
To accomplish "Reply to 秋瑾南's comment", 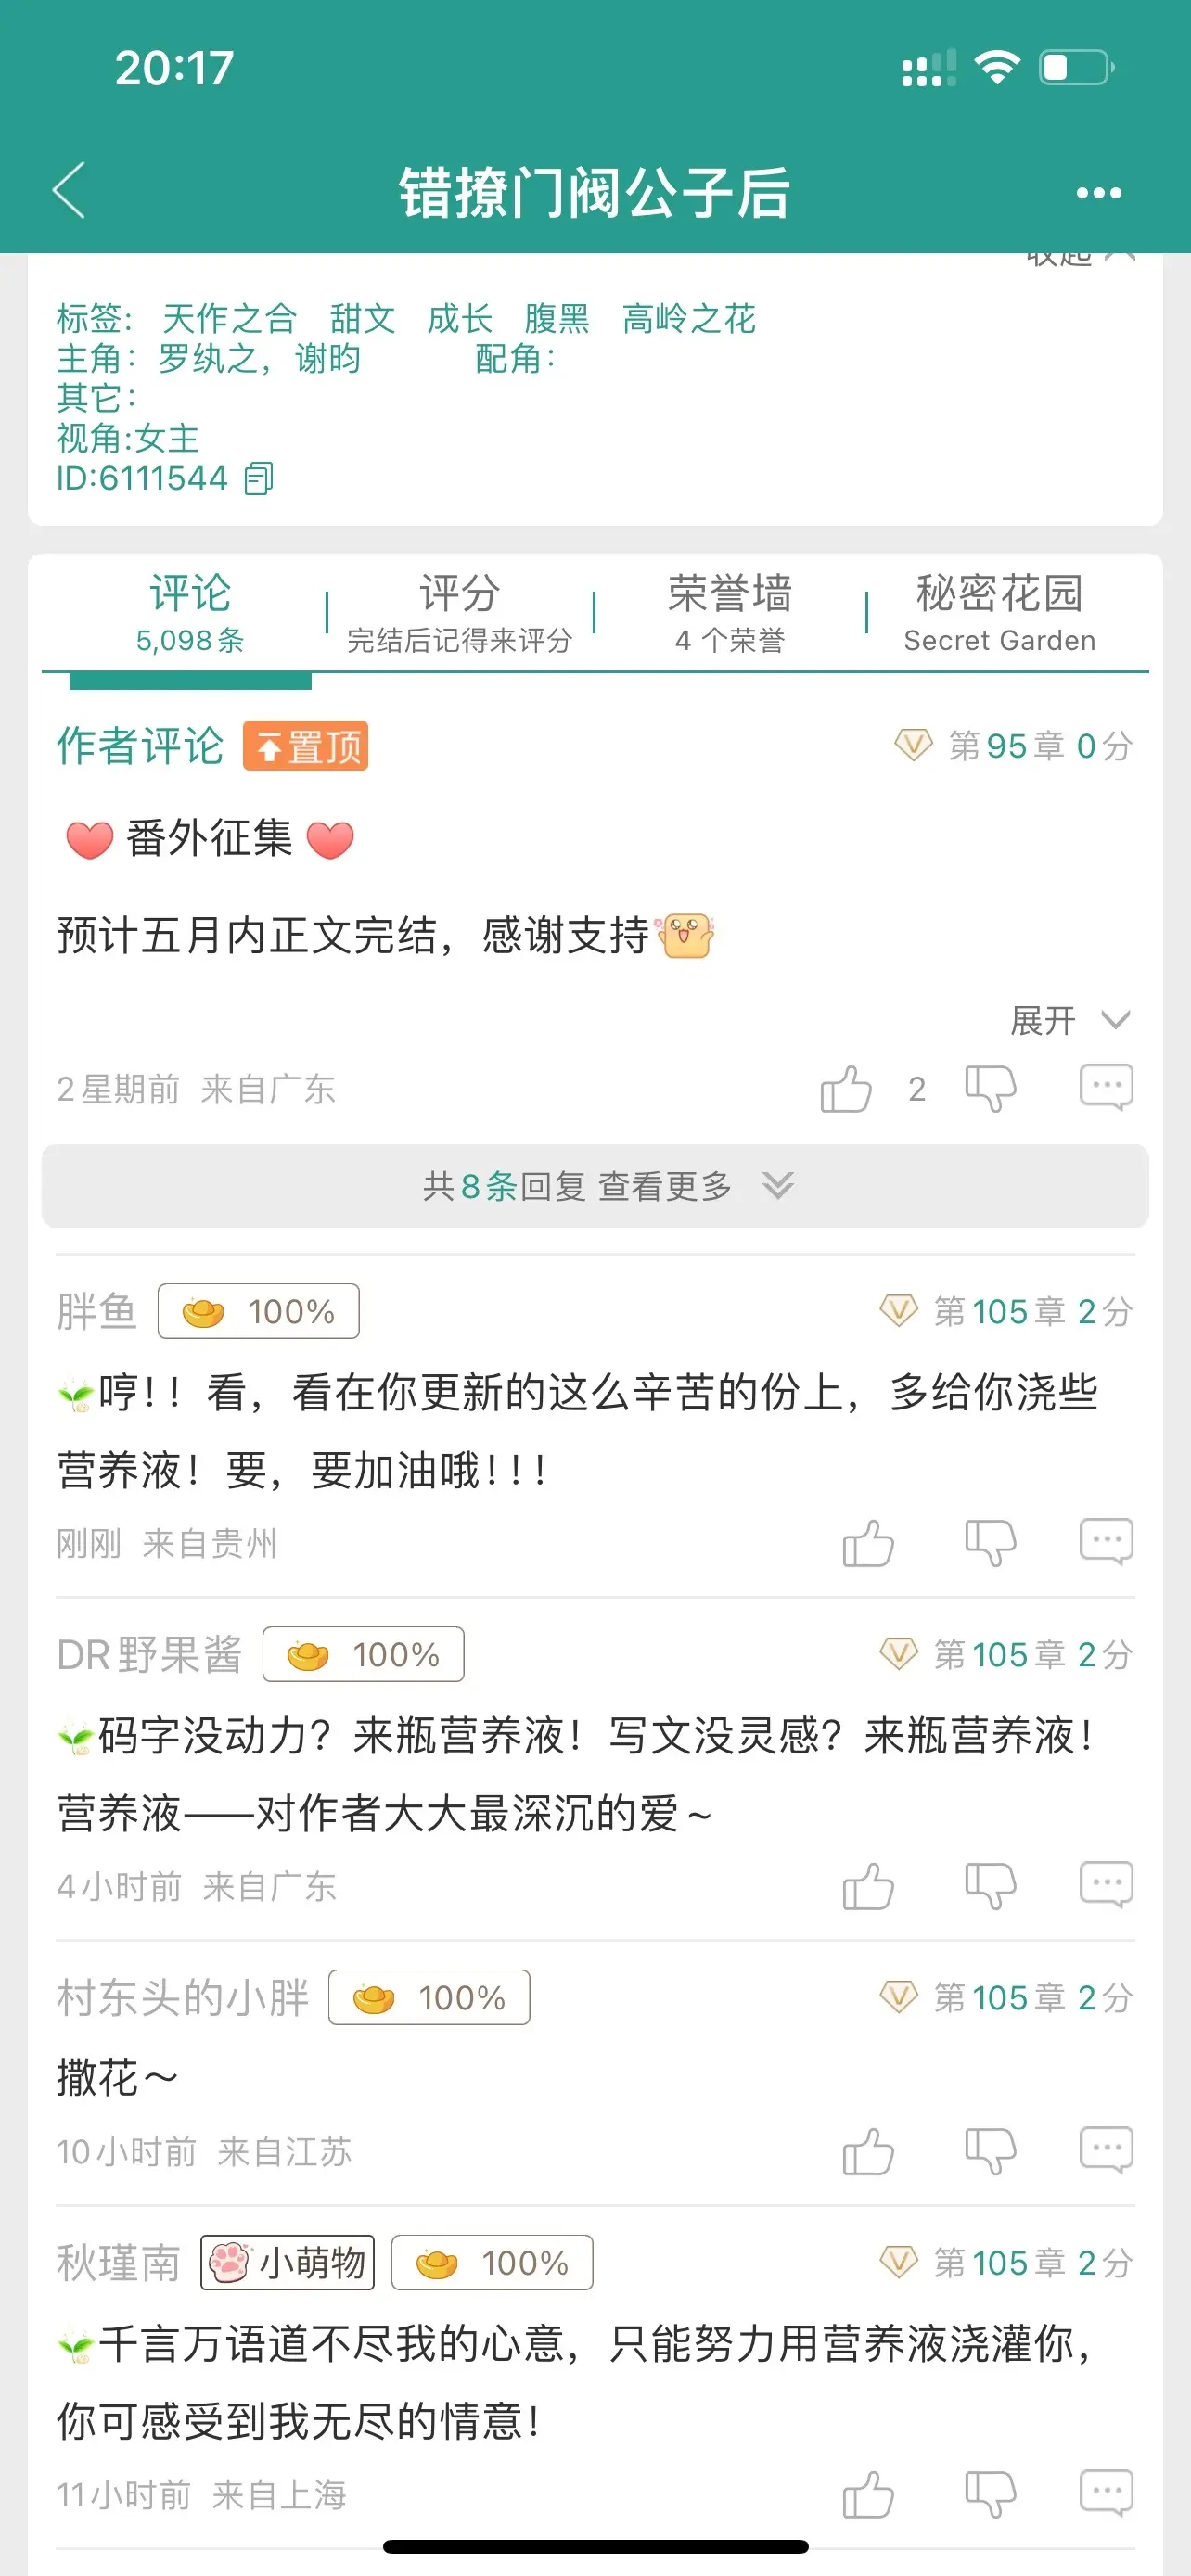I will coord(1106,2493).
